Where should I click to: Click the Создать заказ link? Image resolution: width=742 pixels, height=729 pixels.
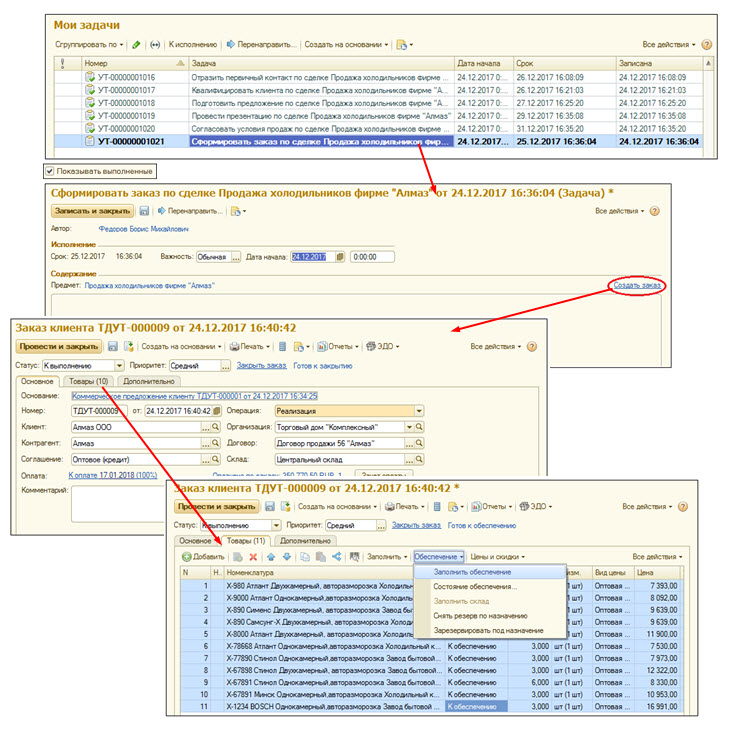pyautogui.click(x=637, y=285)
